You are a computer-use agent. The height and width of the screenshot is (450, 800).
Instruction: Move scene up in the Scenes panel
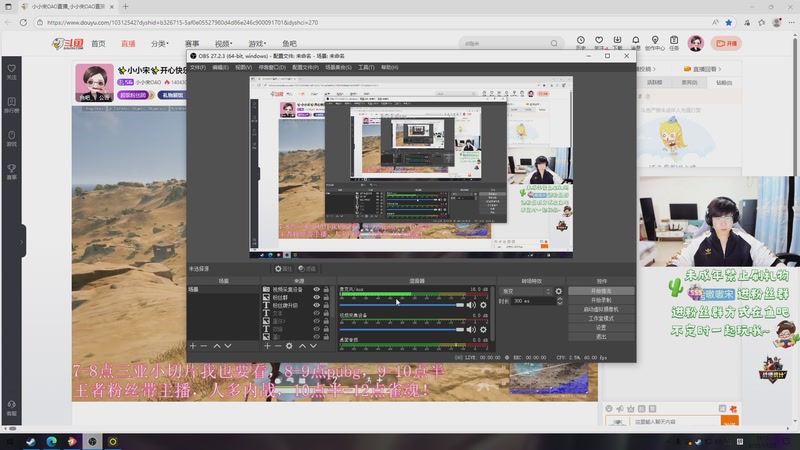pyautogui.click(x=217, y=346)
